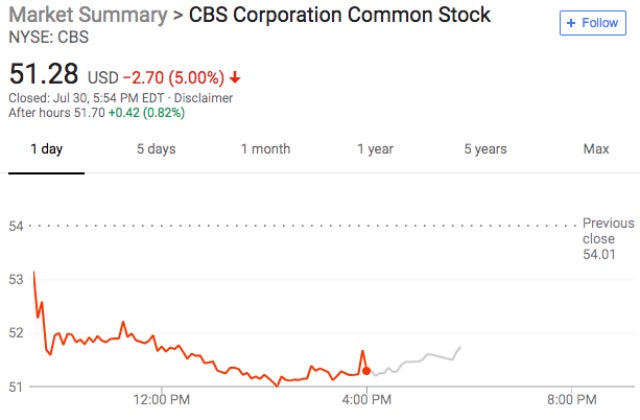640x420 pixels.
Task: Click the Follow button
Action: (592, 22)
